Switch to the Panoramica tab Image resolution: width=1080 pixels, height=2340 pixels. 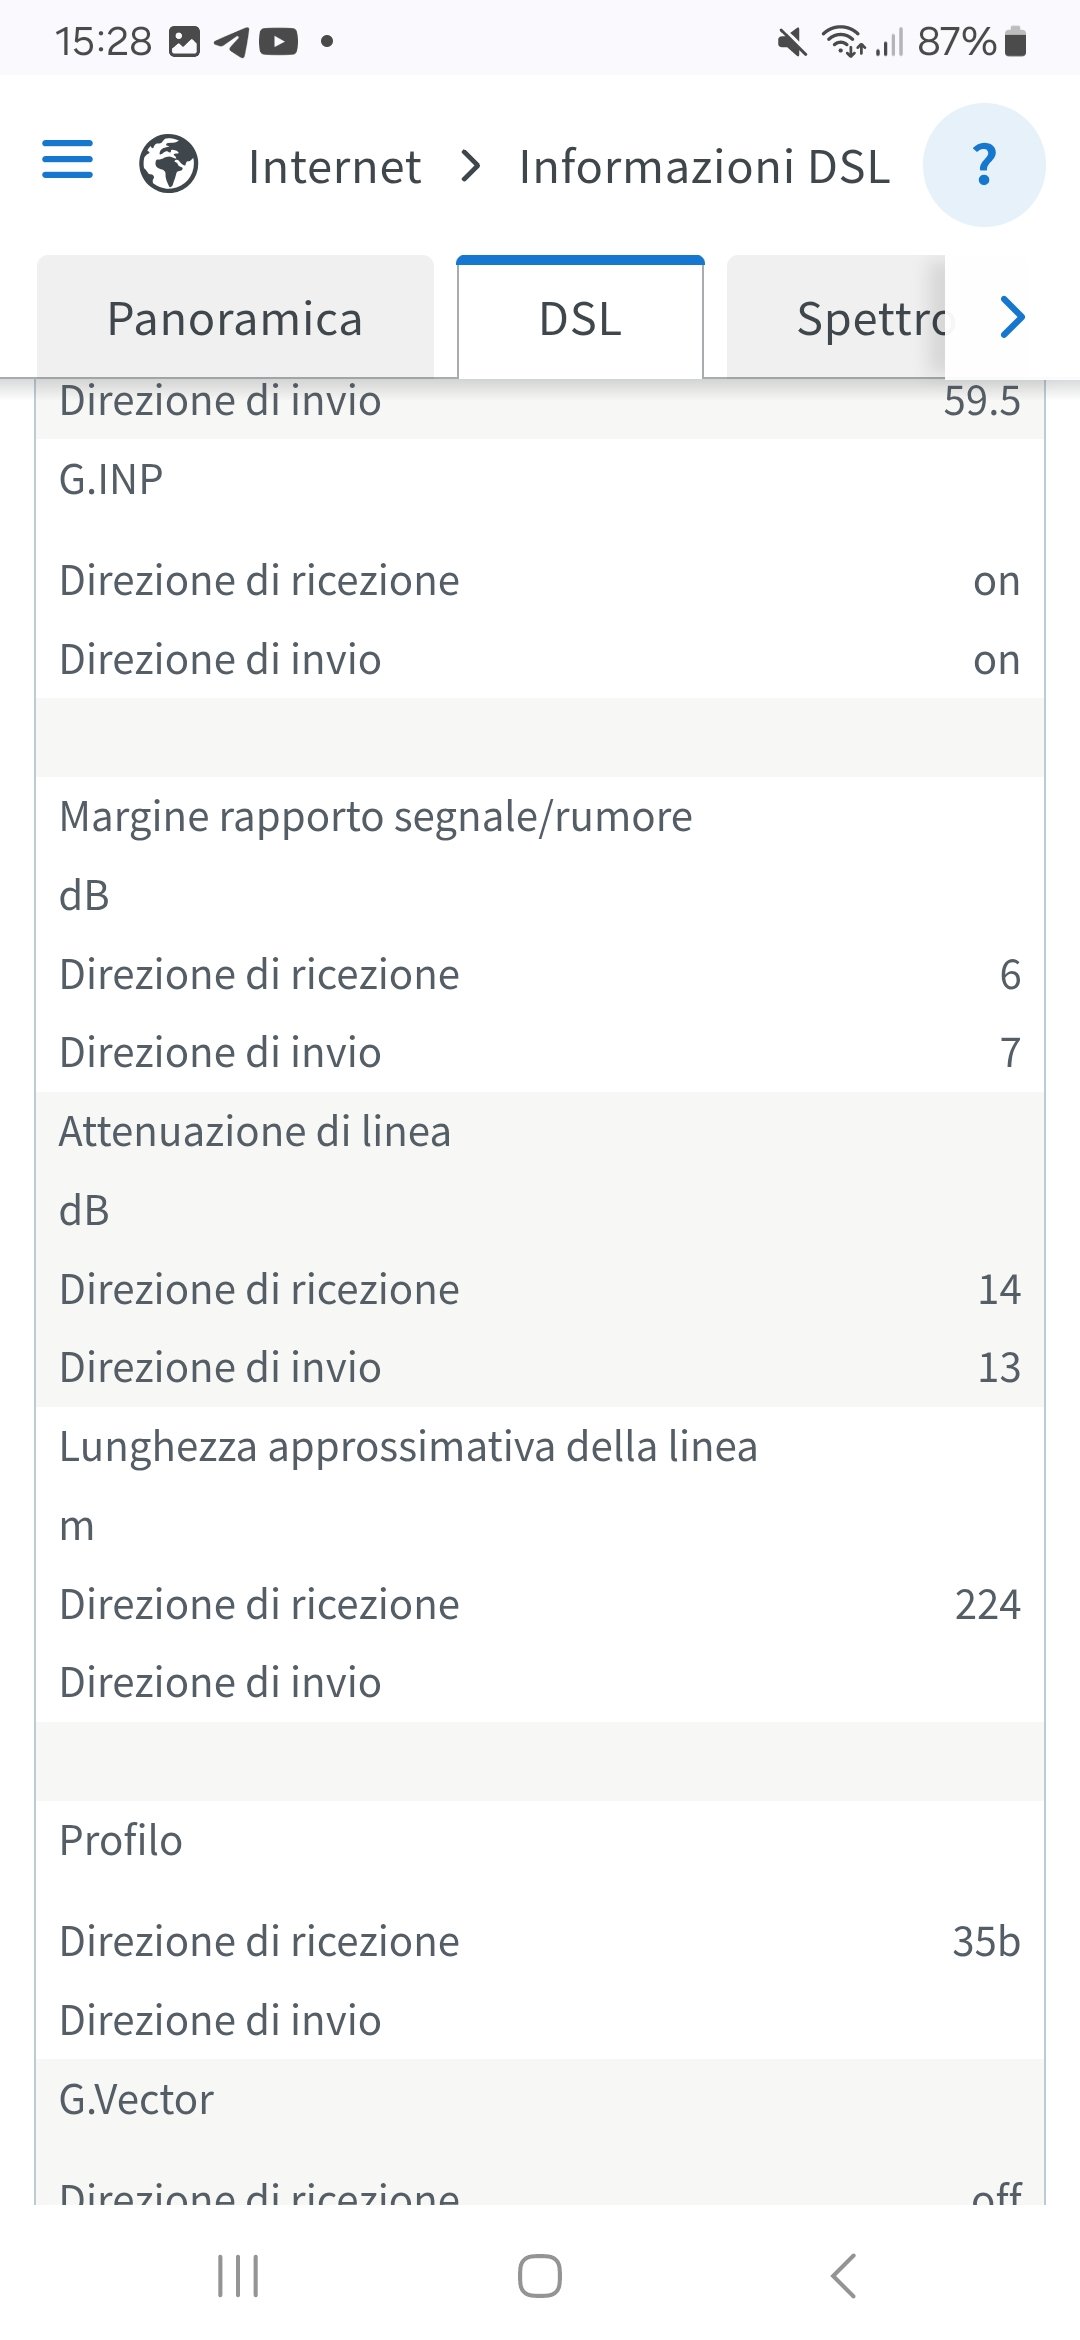pos(235,319)
